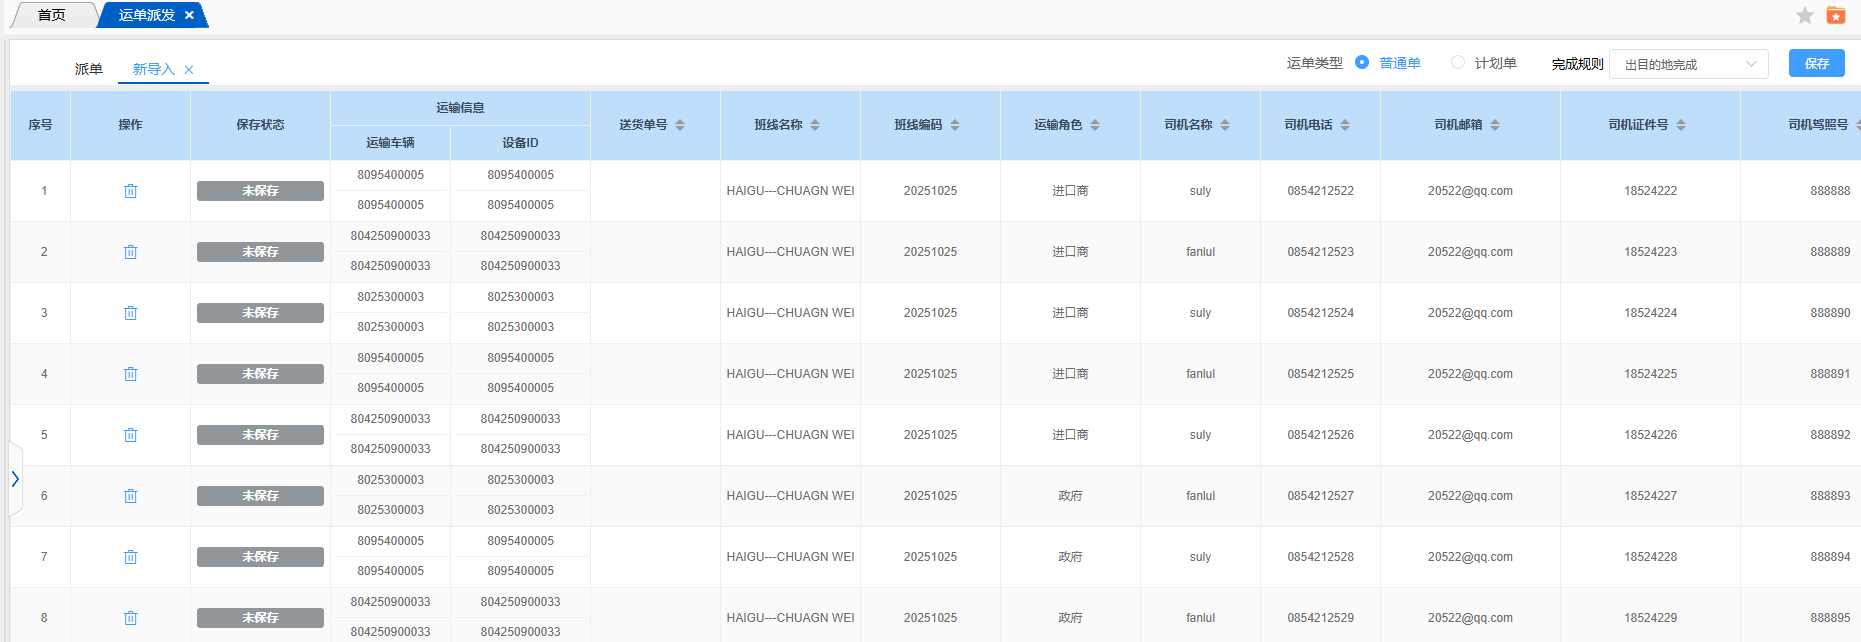Remove row 5 with its delete icon

pos(130,435)
